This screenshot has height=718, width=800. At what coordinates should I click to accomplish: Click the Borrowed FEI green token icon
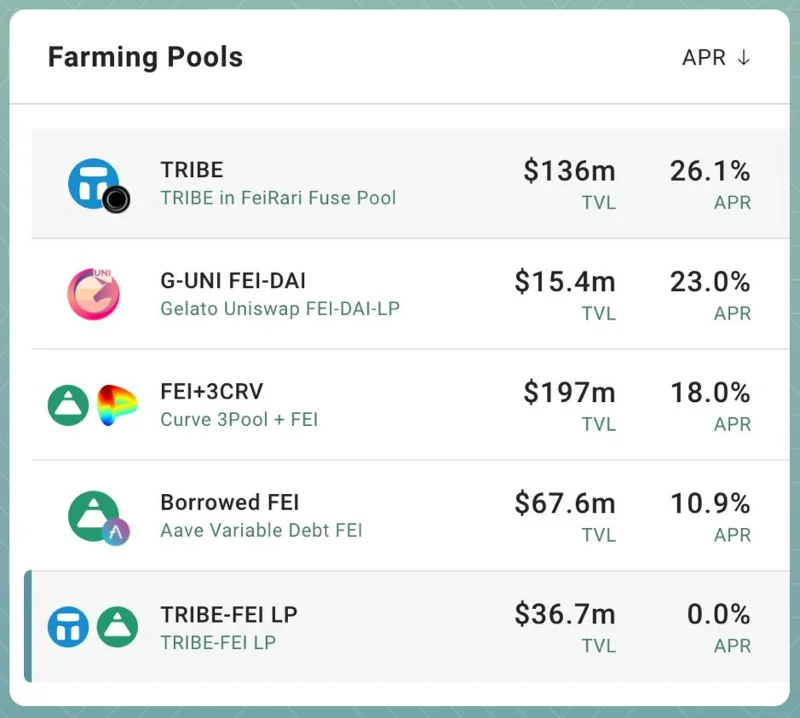point(93,516)
